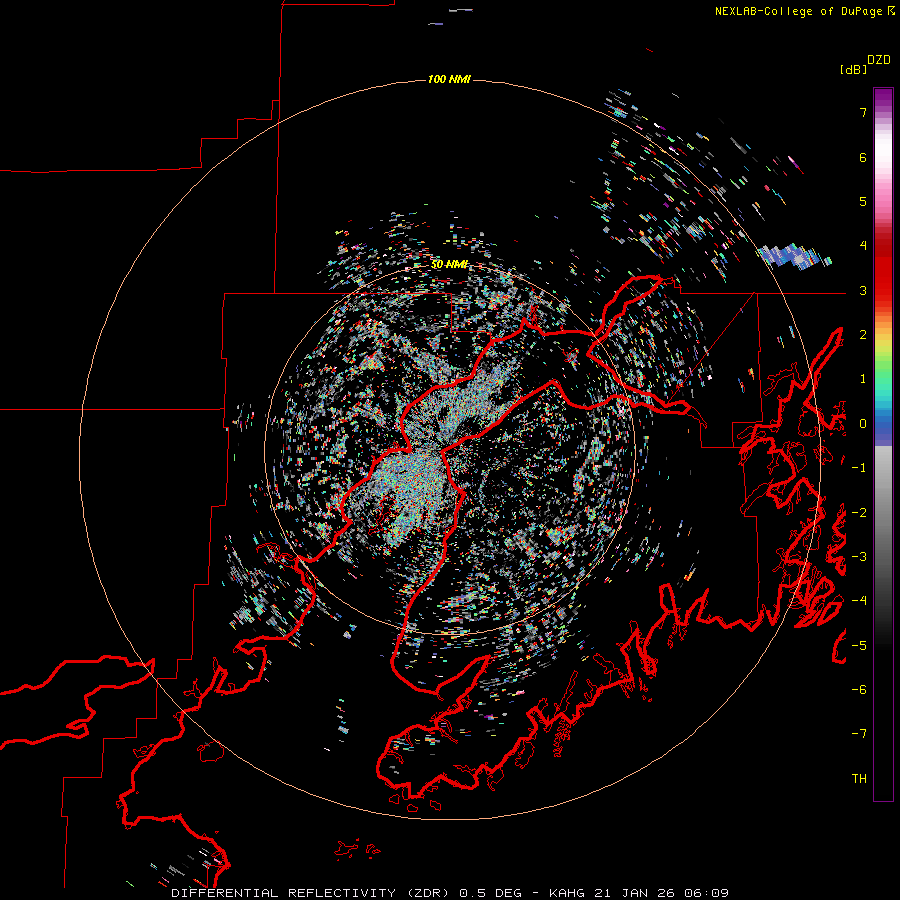Click the 4 dB scale label
Viewport: 900px width, 900px height.
(863, 246)
